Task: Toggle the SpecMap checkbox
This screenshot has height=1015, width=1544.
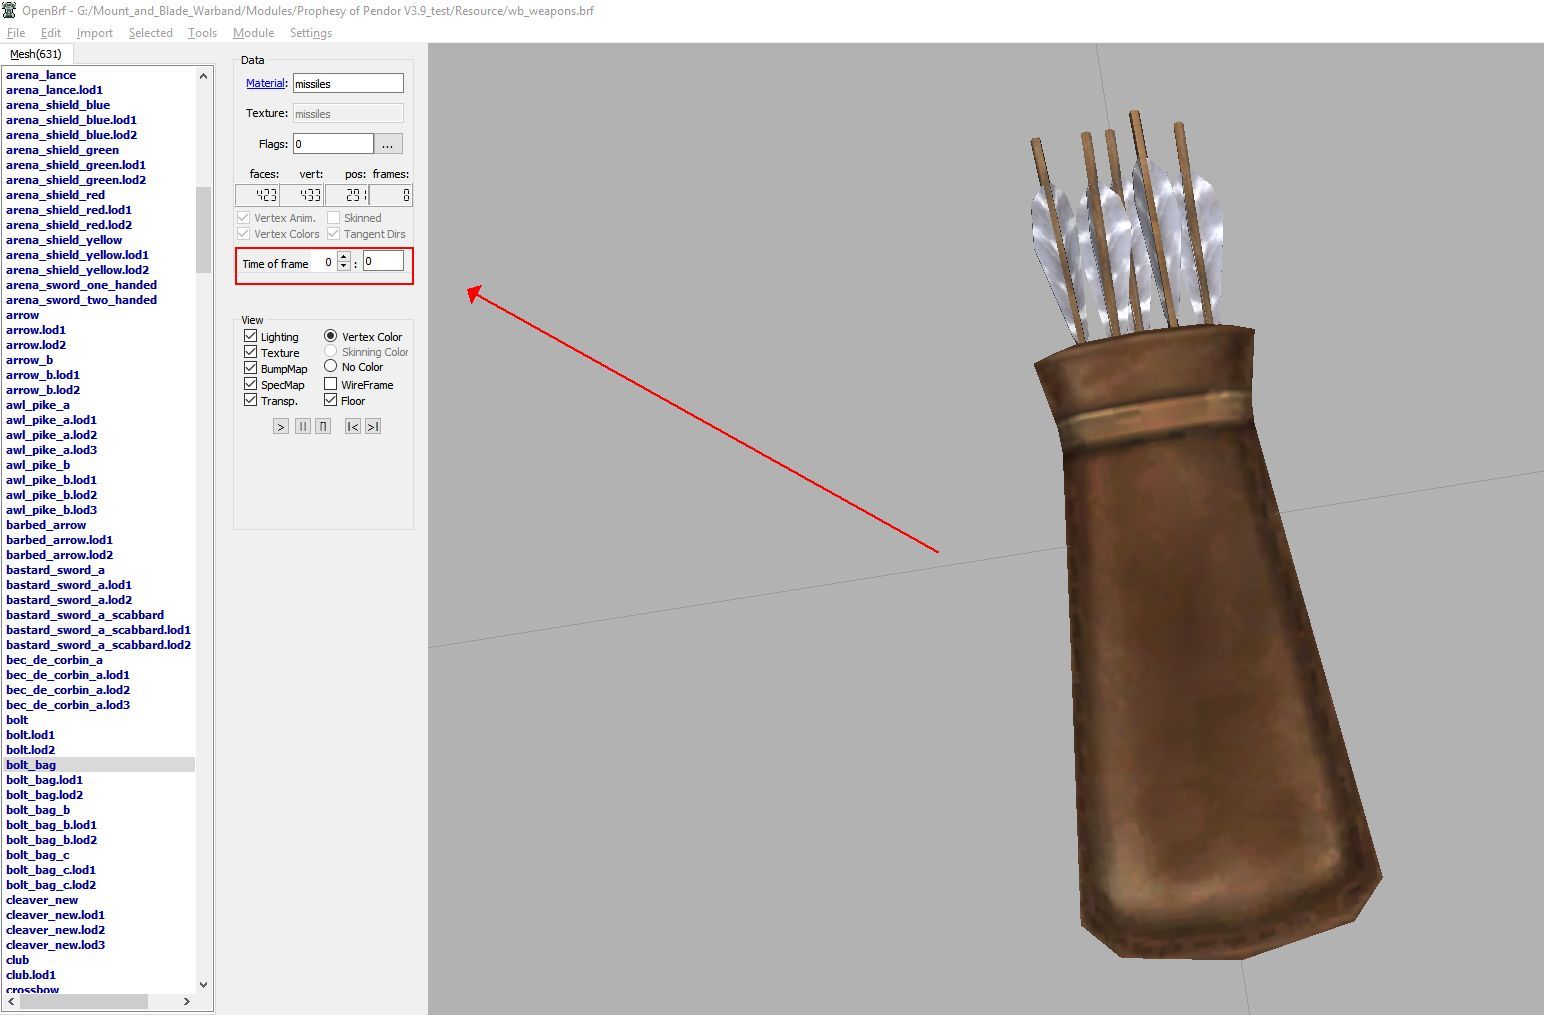Action: (251, 384)
